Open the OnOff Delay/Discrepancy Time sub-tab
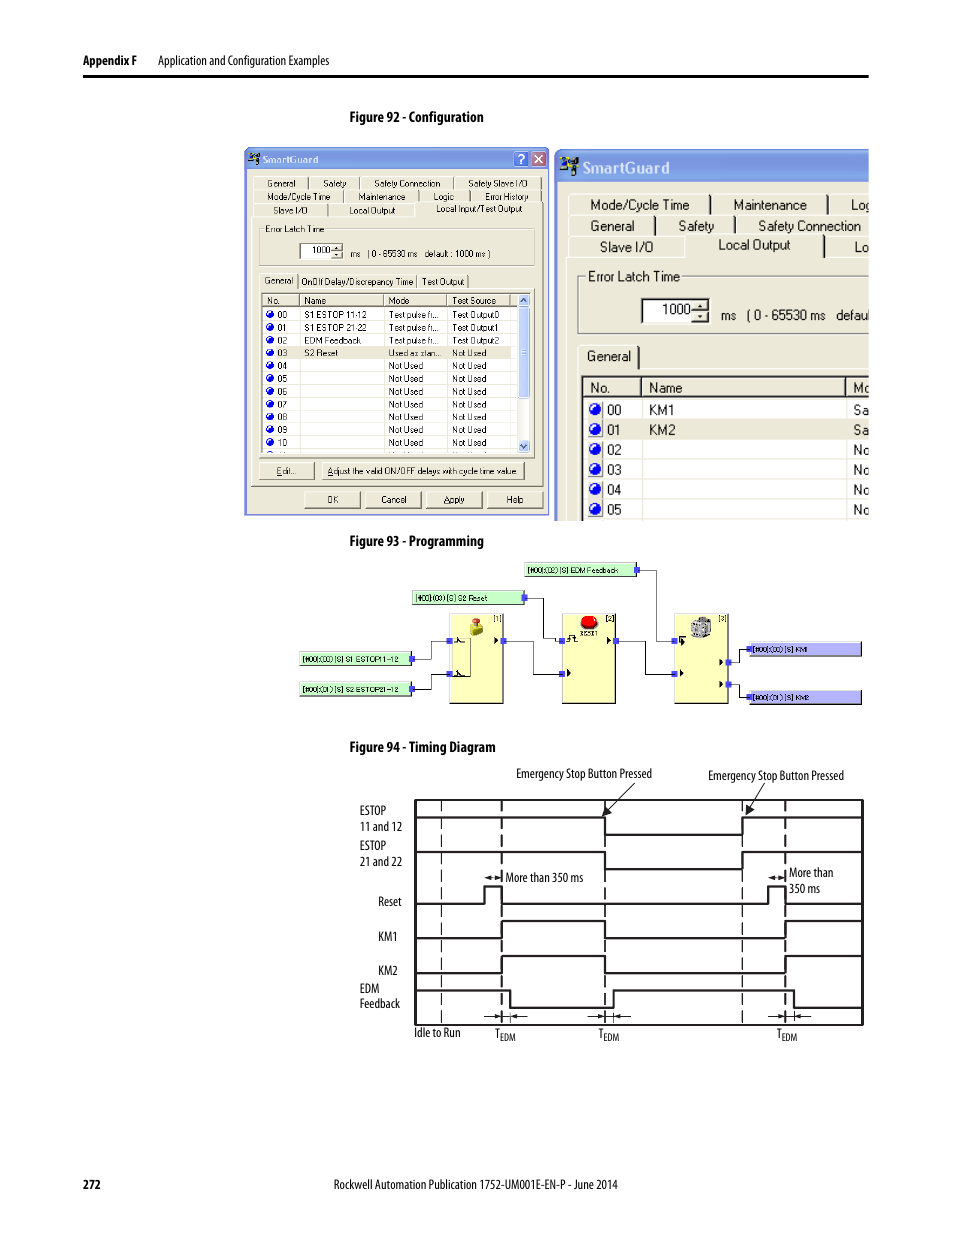 [x=357, y=282]
